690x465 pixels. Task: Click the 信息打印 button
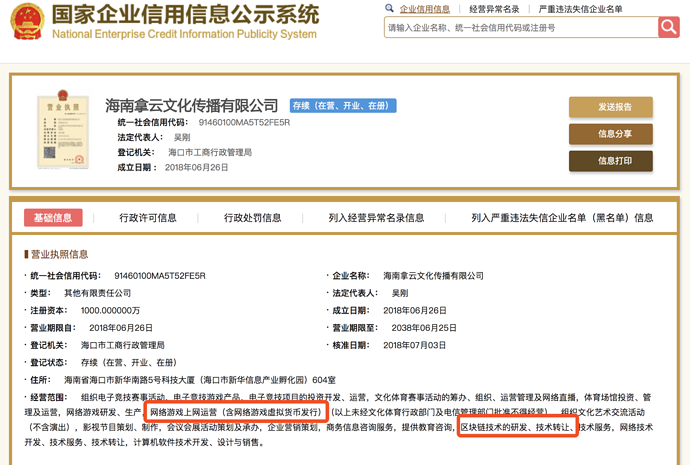(x=610, y=161)
